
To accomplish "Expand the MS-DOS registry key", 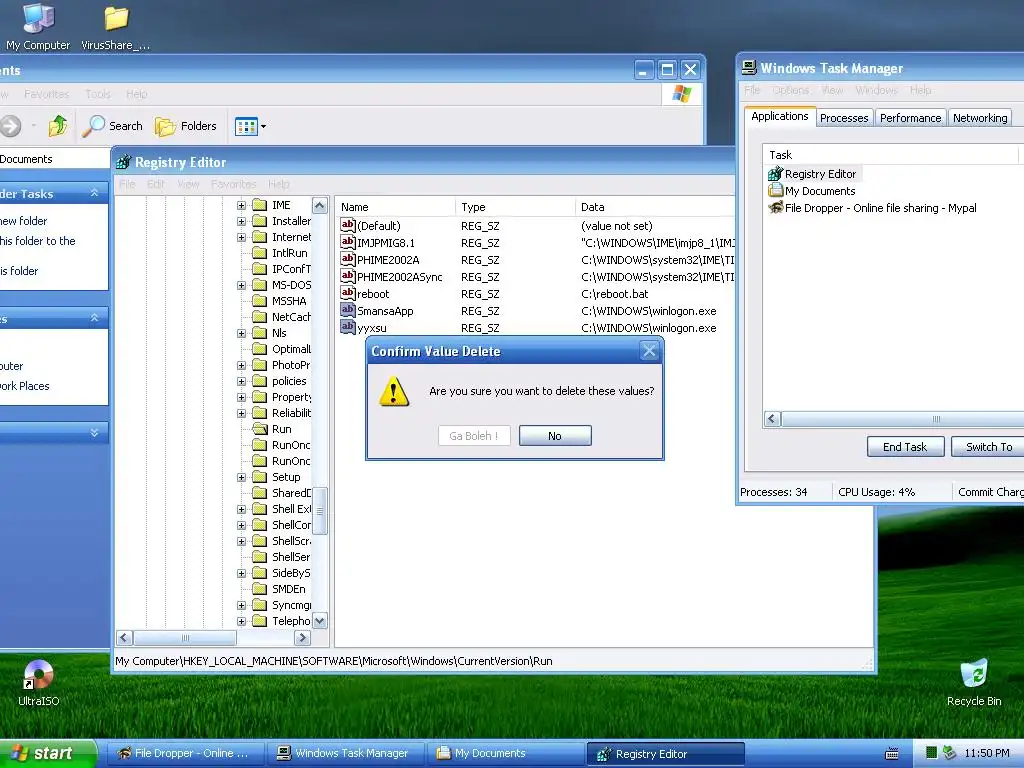I will [x=242, y=285].
